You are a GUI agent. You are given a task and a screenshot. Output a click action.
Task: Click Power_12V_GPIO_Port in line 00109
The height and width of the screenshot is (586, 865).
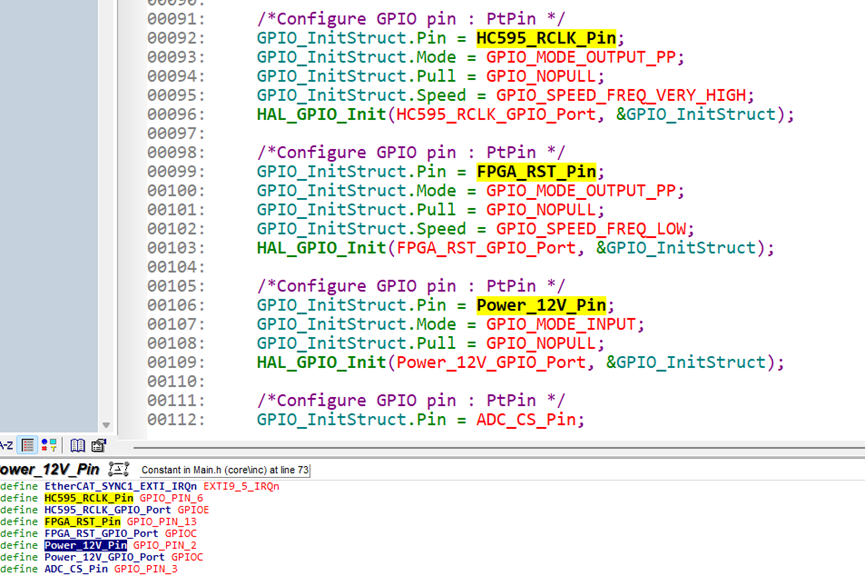491,363
